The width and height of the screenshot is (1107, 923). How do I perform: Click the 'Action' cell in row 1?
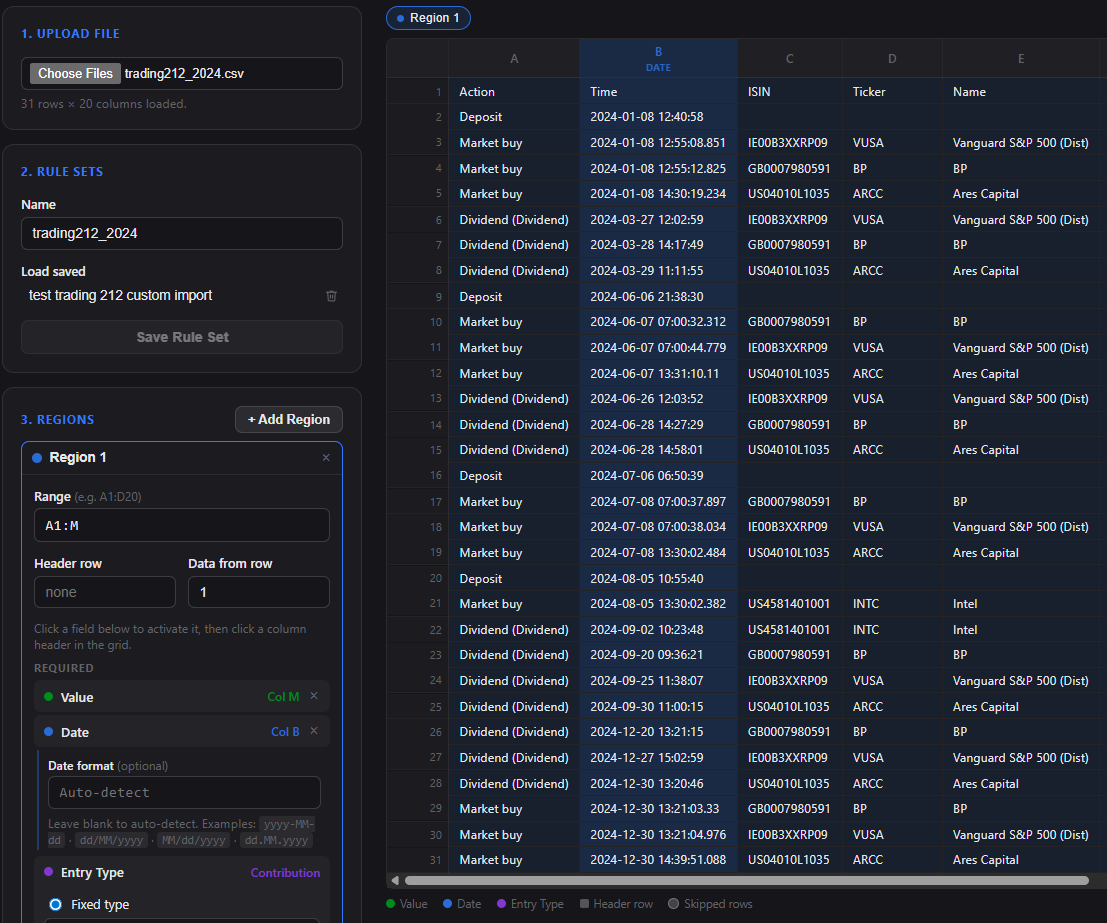[514, 92]
